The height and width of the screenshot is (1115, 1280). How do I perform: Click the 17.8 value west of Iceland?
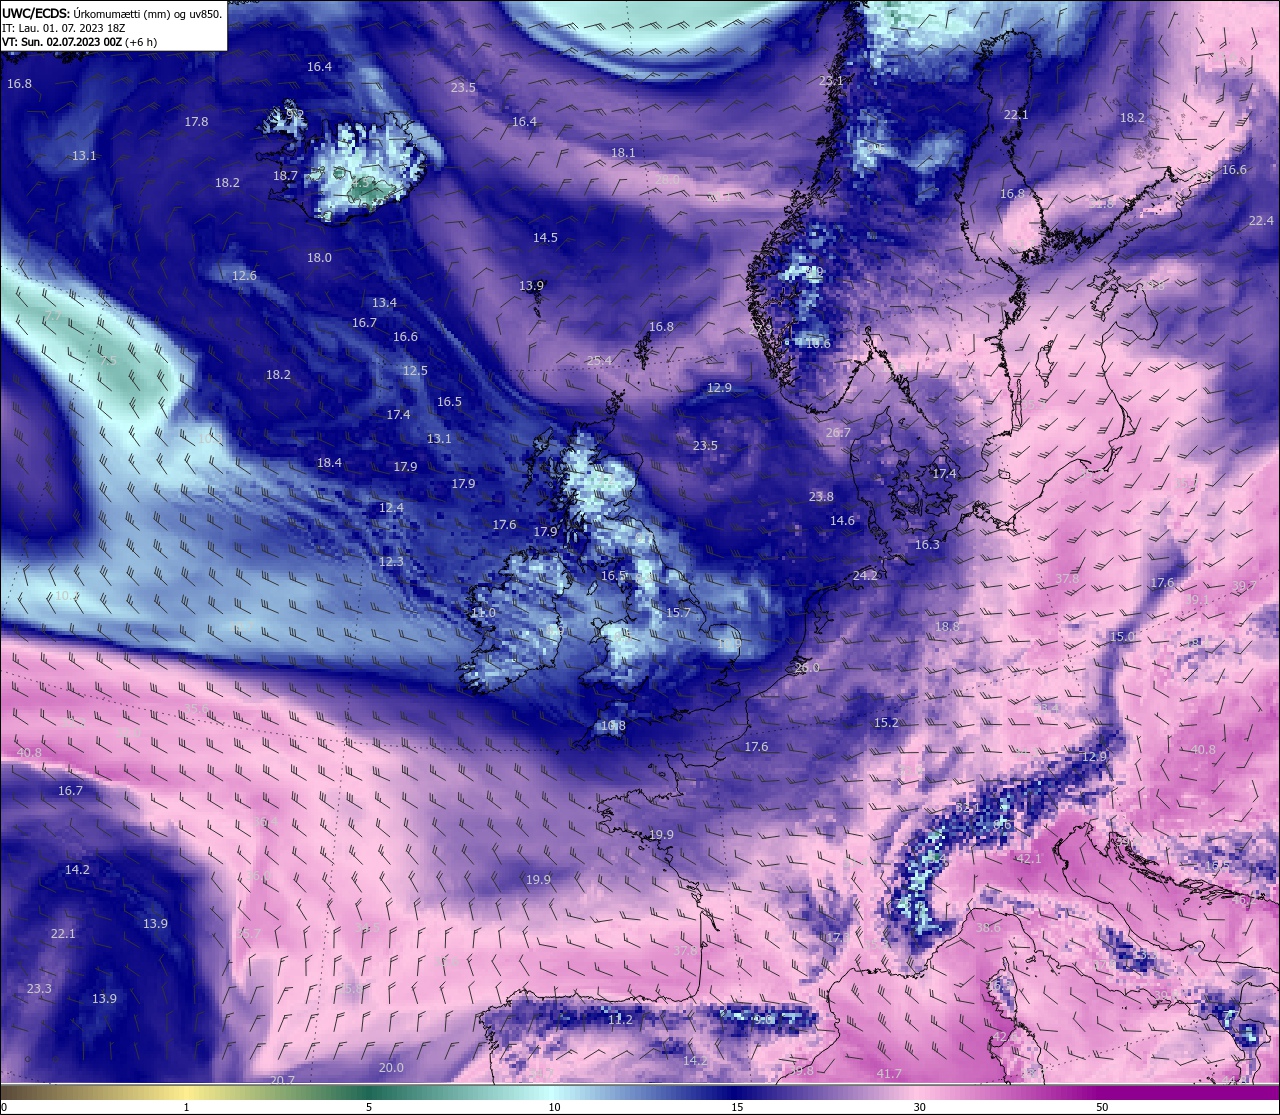(196, 122)
